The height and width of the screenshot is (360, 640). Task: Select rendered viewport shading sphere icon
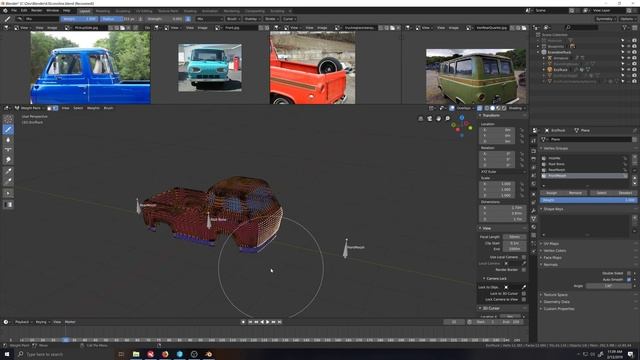click(504, 108)
